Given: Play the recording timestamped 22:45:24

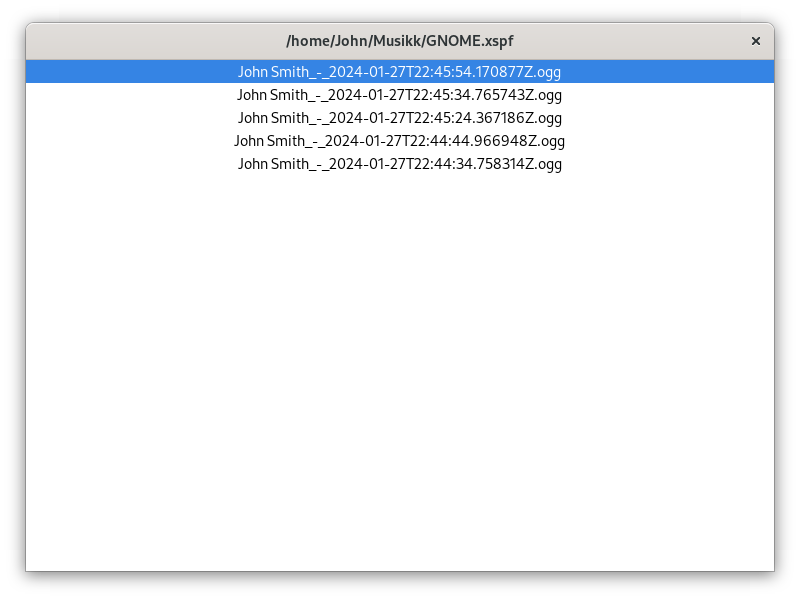Looking at the screenshot, I should pos(400,118).
